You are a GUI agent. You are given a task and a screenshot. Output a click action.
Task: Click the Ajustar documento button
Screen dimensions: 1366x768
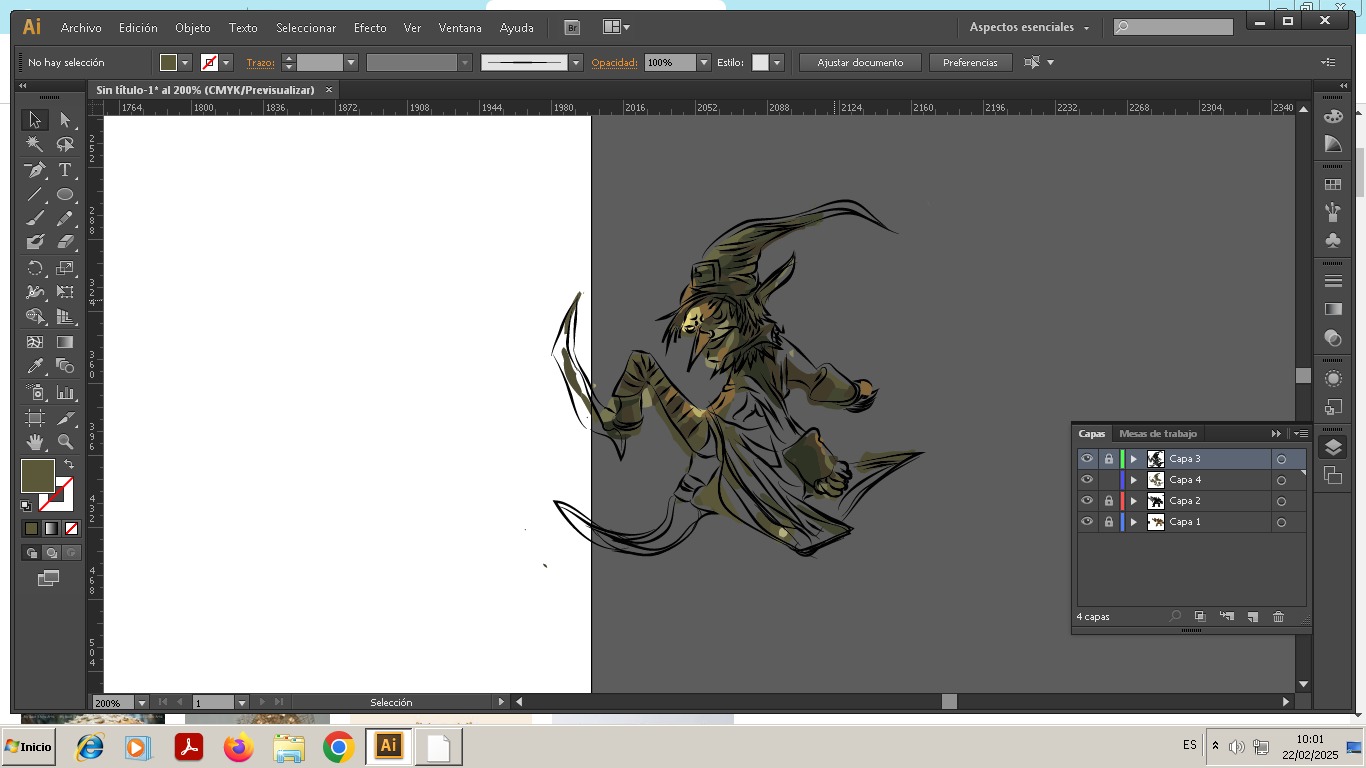[x=860, y=62]
